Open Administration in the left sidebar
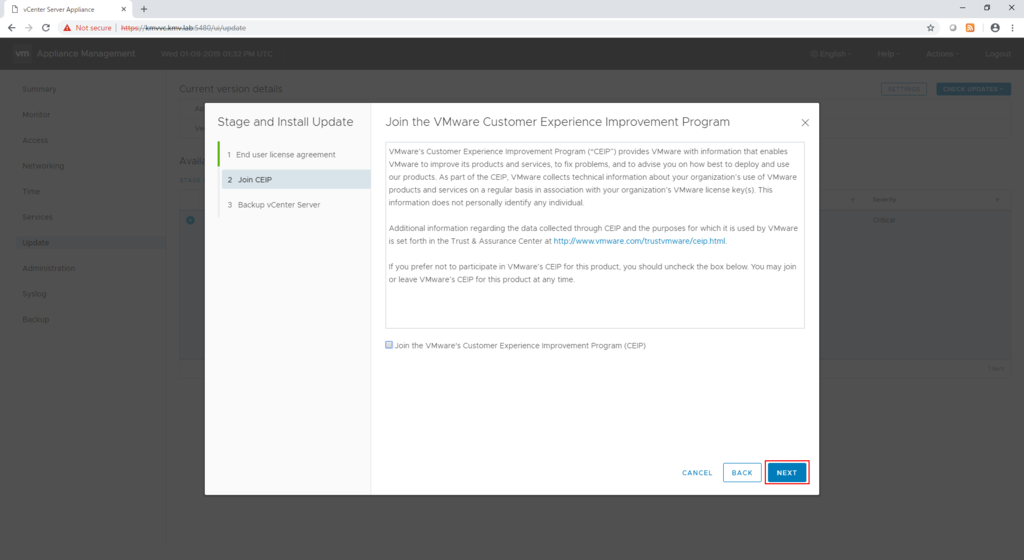This screenshot has height=560, width=1024. [x=48, y=268]
